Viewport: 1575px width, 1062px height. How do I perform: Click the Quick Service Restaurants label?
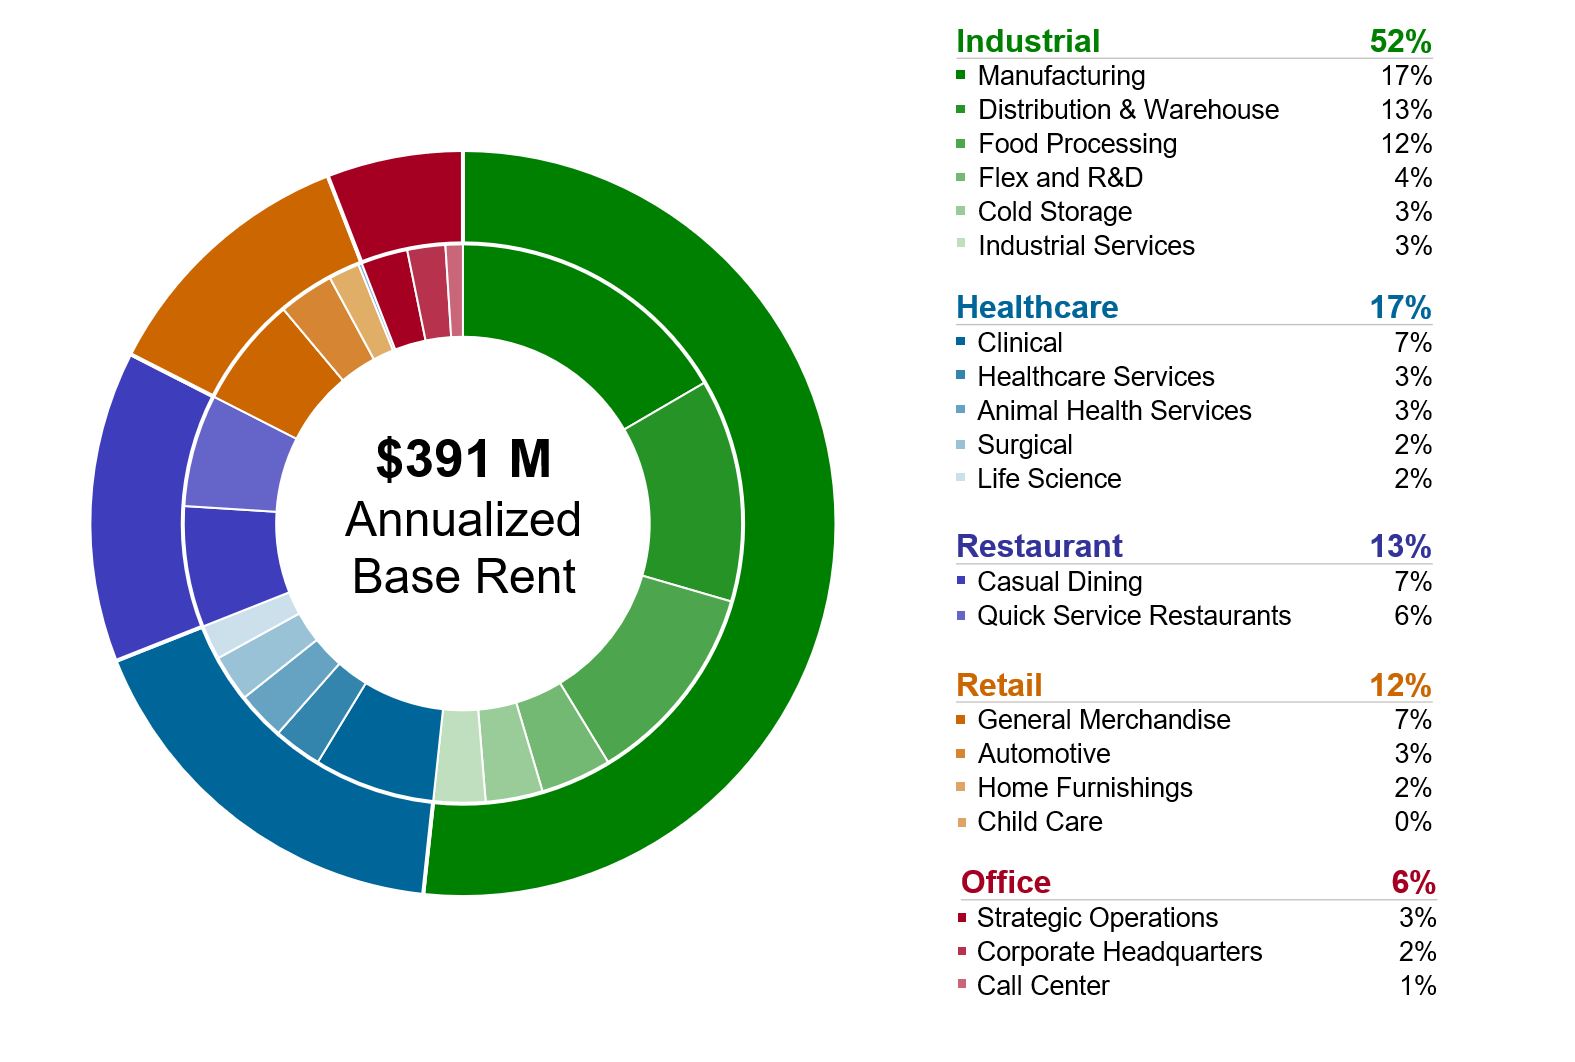click(x=1134, y=616)
